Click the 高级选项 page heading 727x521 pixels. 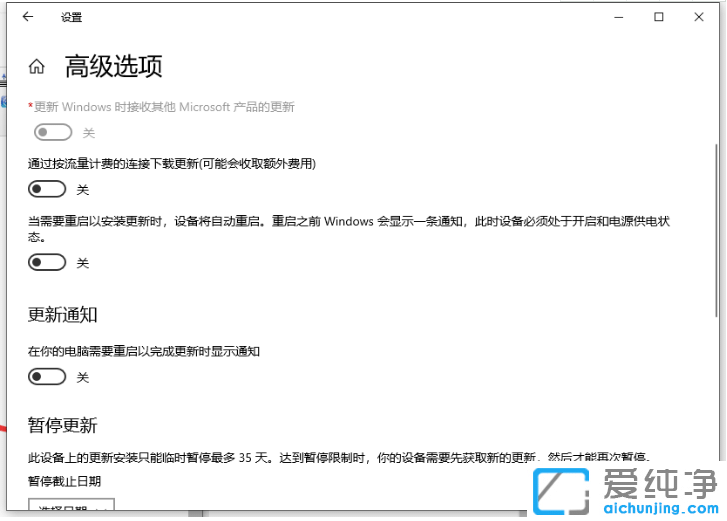[114, 66]
